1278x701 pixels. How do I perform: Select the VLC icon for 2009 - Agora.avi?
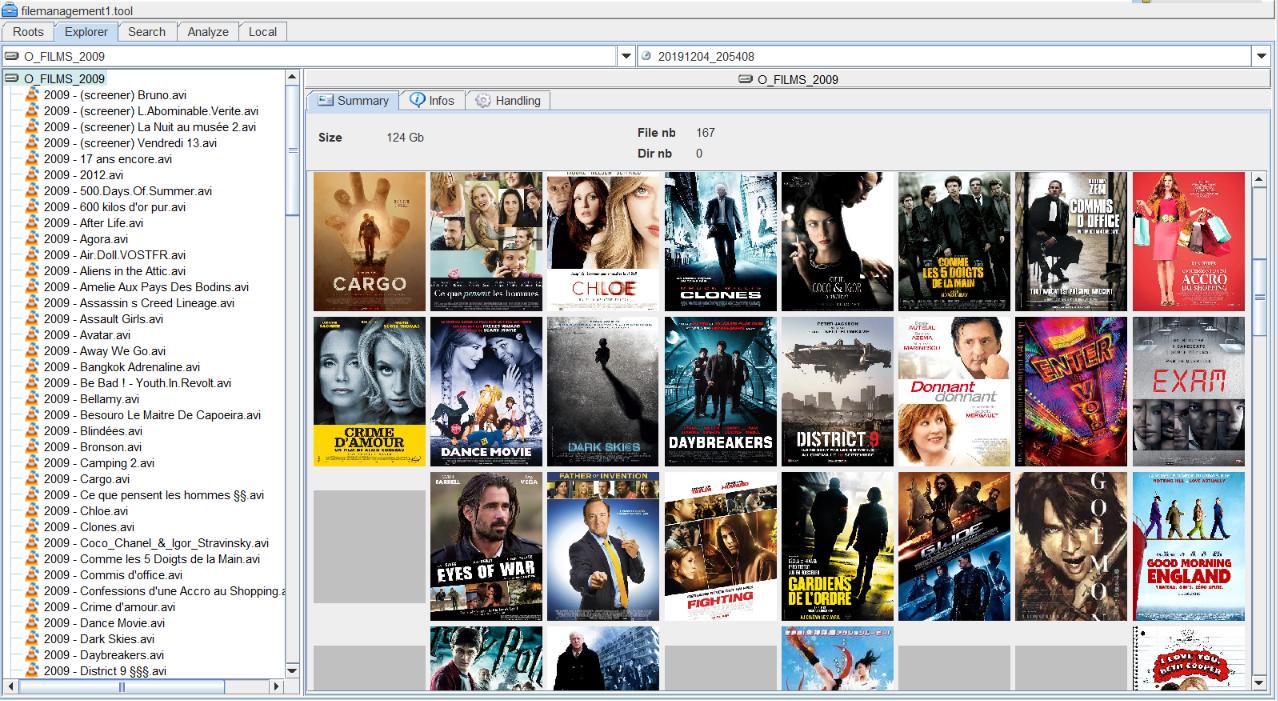[32, 239]
